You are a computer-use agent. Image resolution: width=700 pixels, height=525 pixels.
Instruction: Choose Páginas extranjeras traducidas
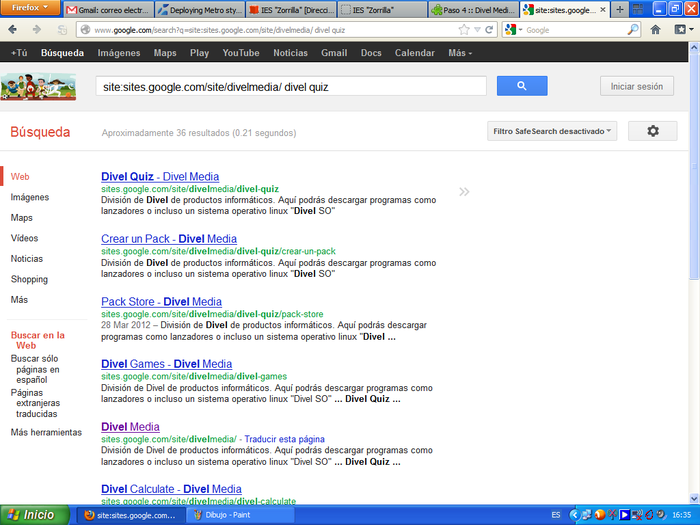[x=35, y=403]
